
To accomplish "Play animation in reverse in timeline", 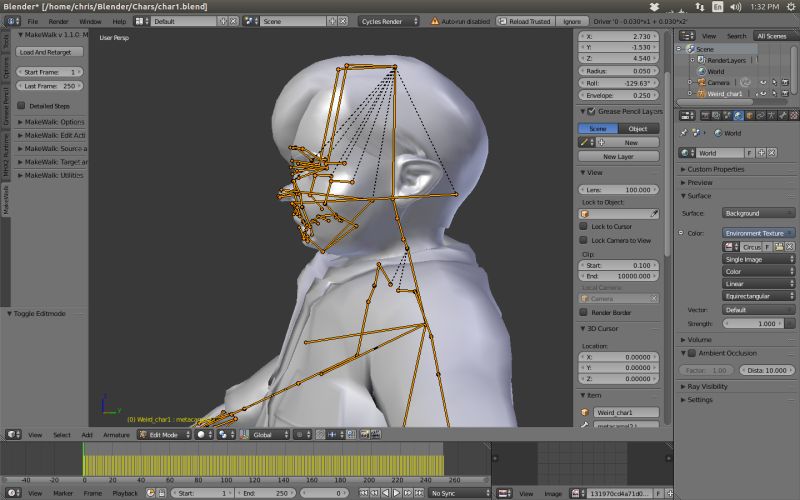I will [x=386, y=493].
